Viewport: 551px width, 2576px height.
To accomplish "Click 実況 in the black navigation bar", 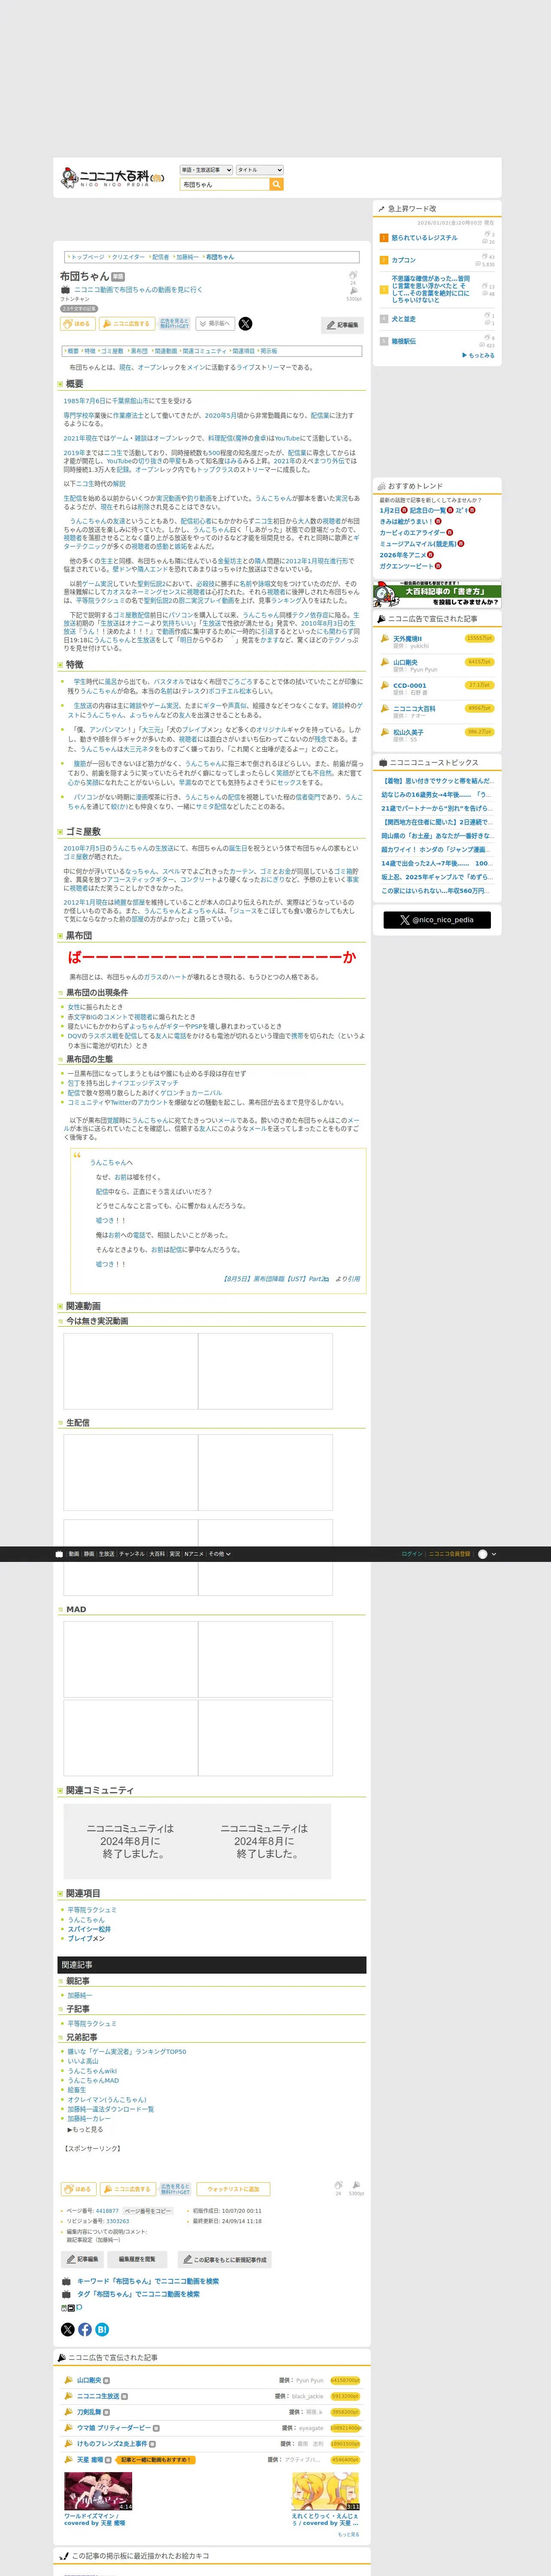I will point(175,1554).
